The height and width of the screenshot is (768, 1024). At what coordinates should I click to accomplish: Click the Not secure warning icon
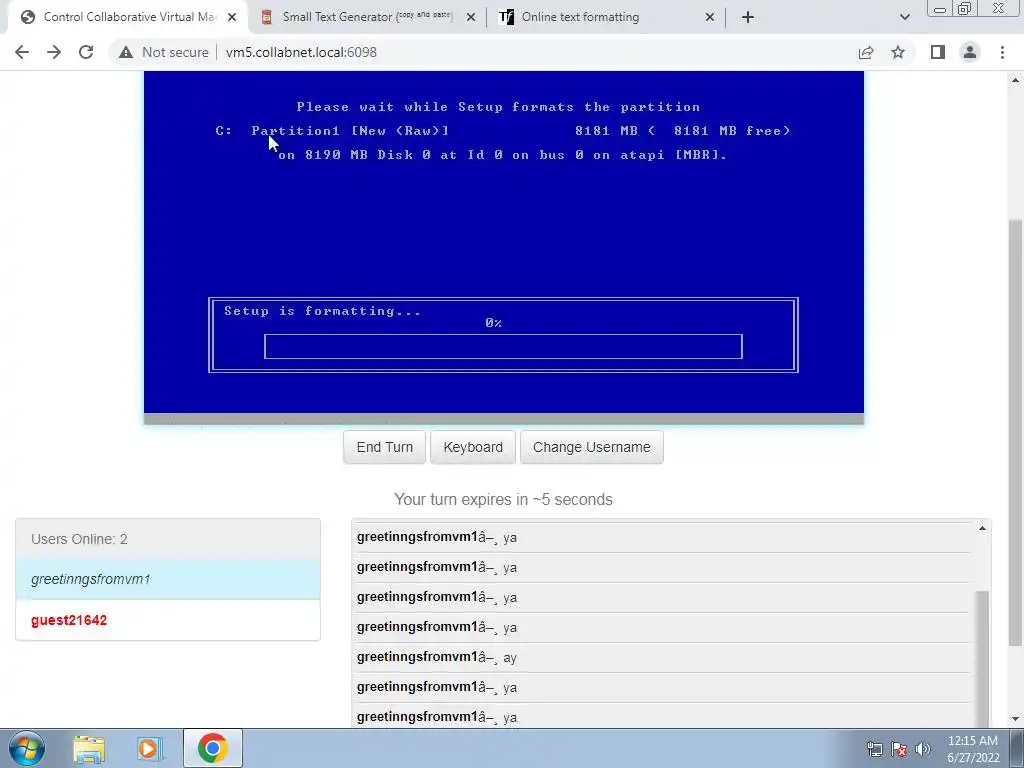click(126, 52)
